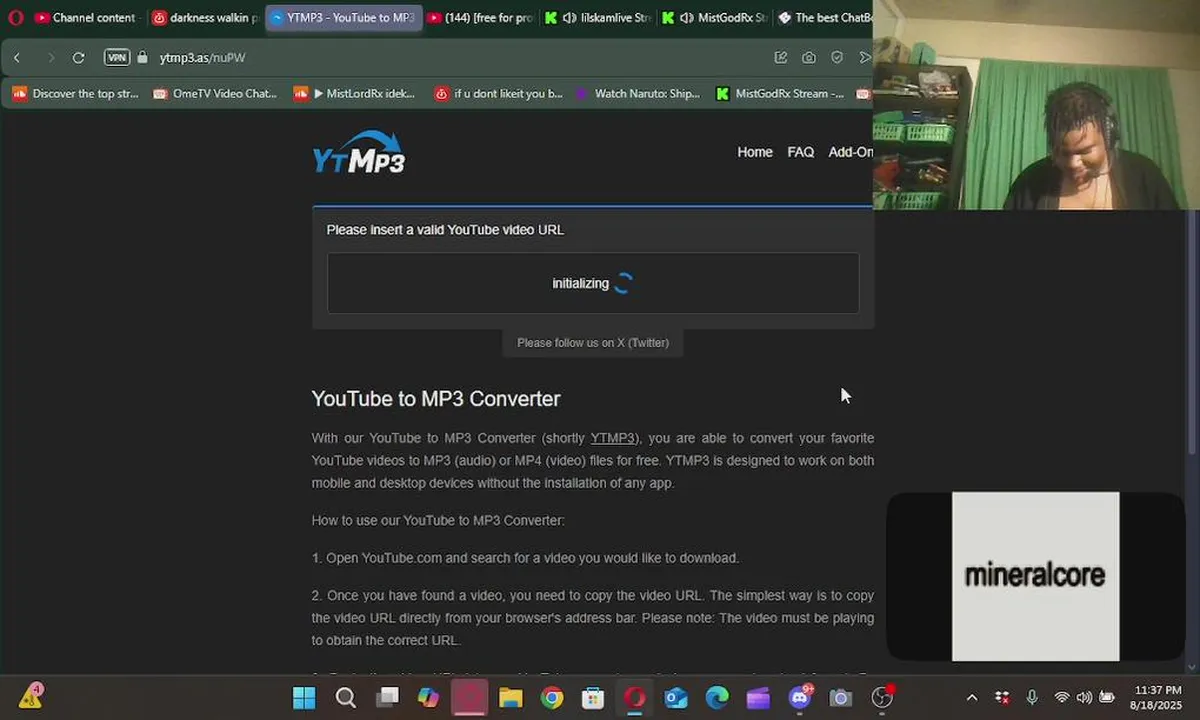Open Outlook from the taskbar

tap(676, 698)
